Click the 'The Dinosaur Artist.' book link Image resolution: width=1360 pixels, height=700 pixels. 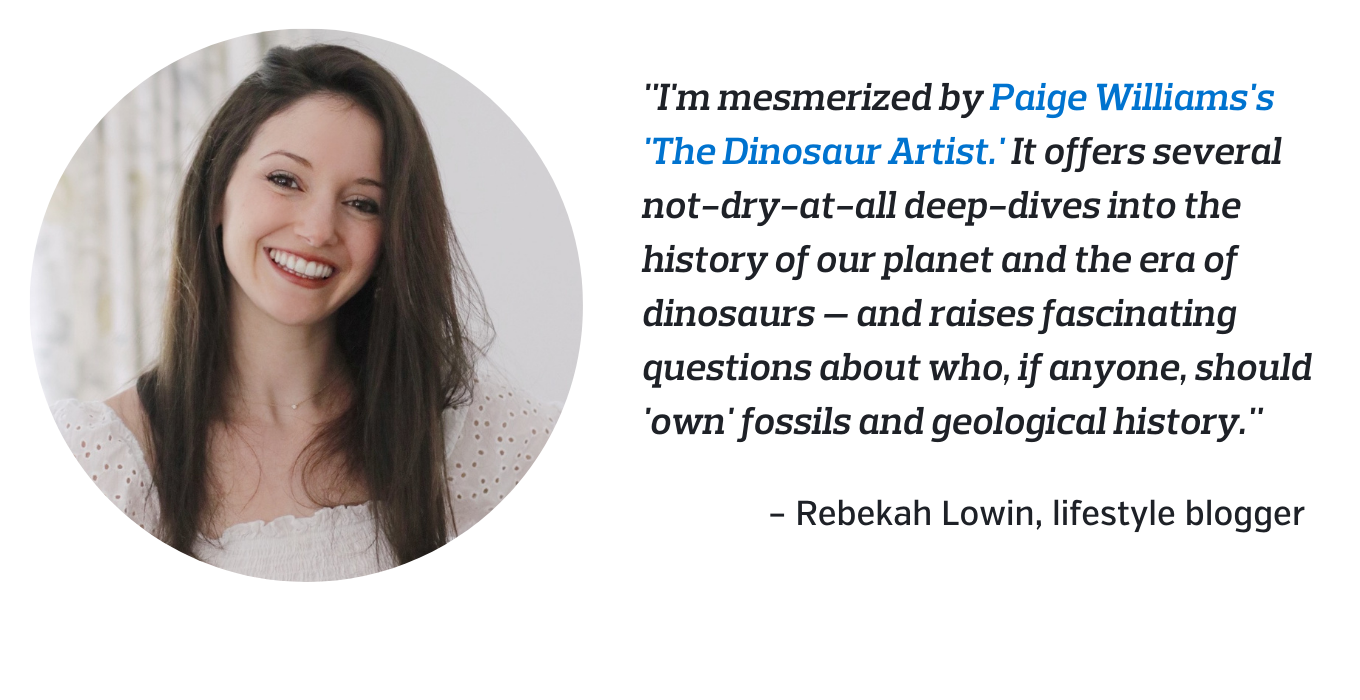824,152
